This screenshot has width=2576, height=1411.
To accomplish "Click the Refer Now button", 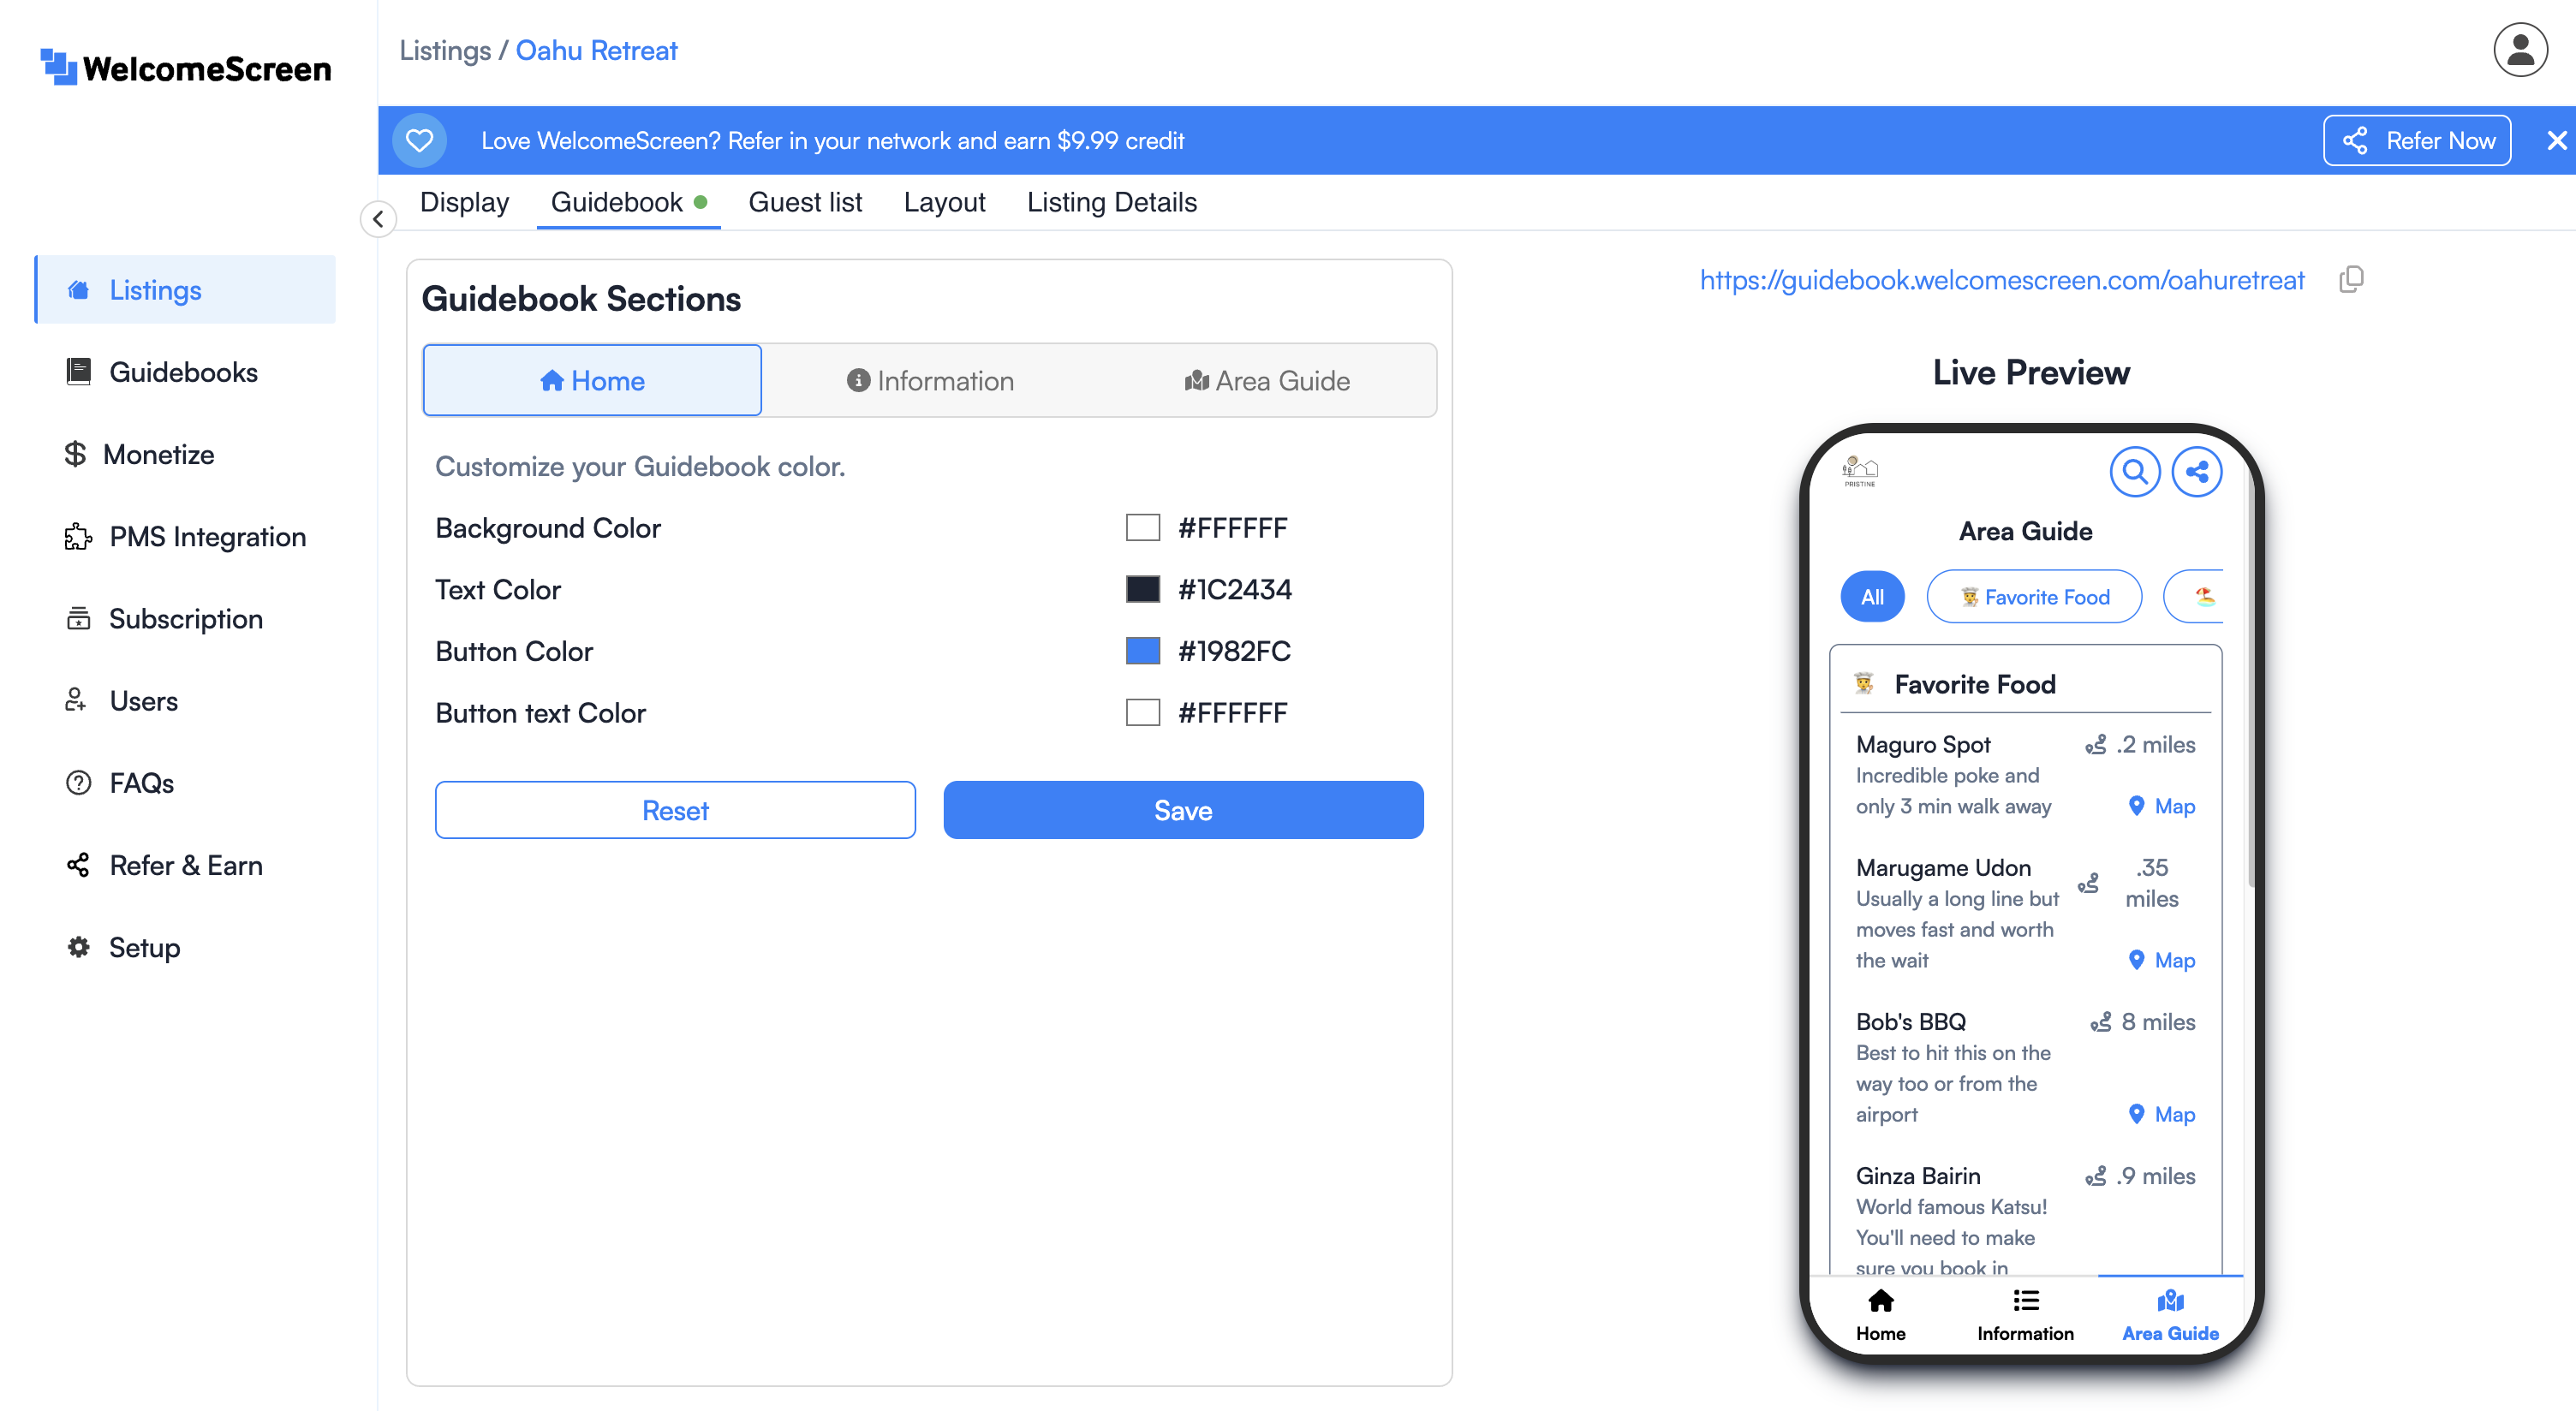I will (x=2416, y=140).
